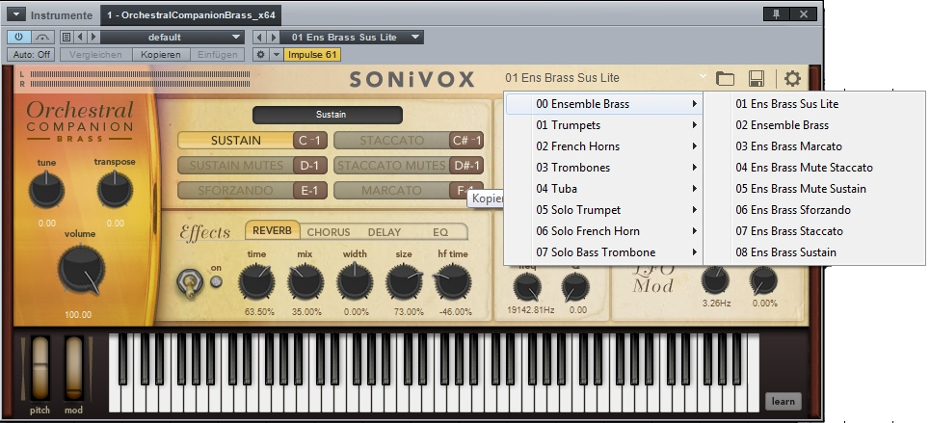The width and height of the screenshot is (930, 423).
Task: Click the Auto: Off button
Action: (31, 55)
